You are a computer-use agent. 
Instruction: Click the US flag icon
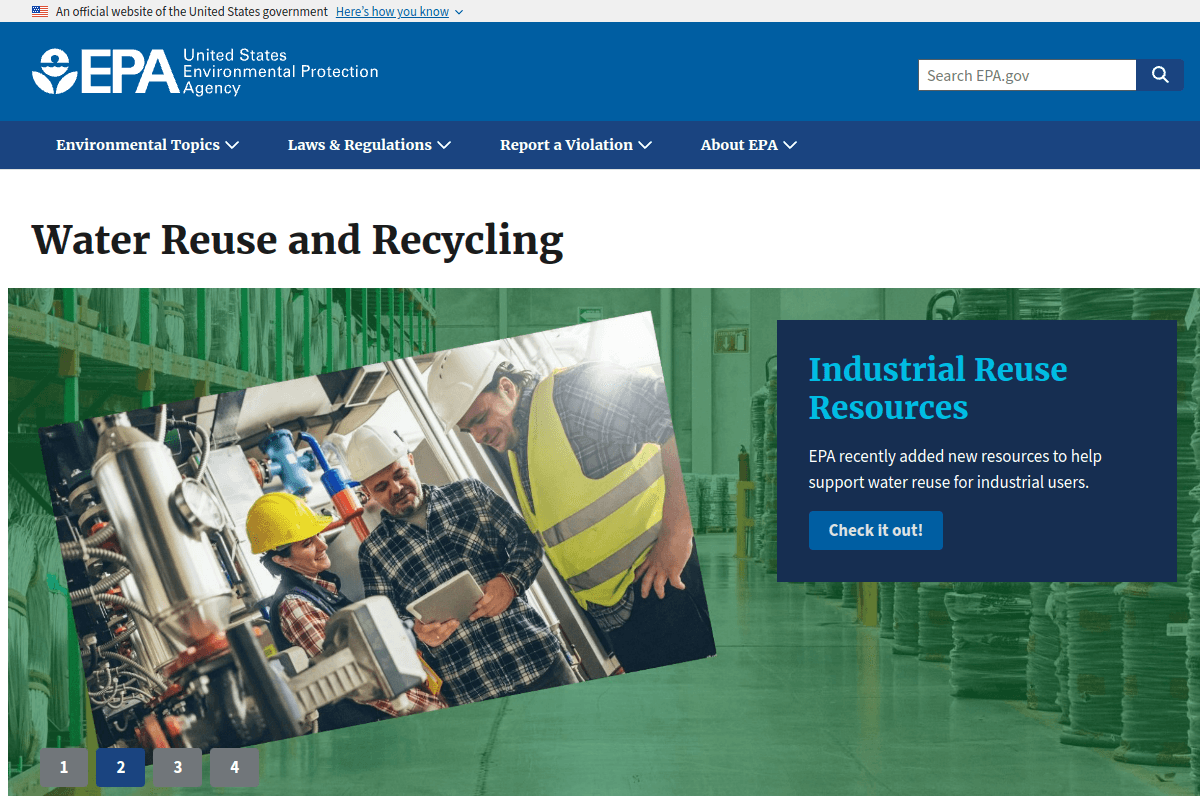click(40, 11)
